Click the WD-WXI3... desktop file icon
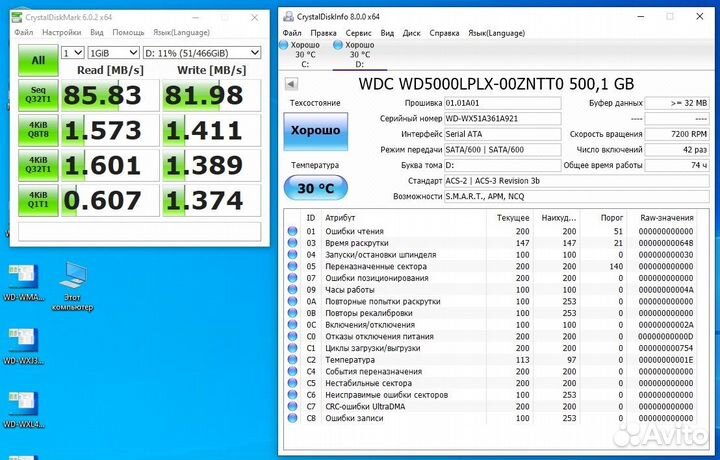This screenshot has height=460, width=720. (23, 347)
